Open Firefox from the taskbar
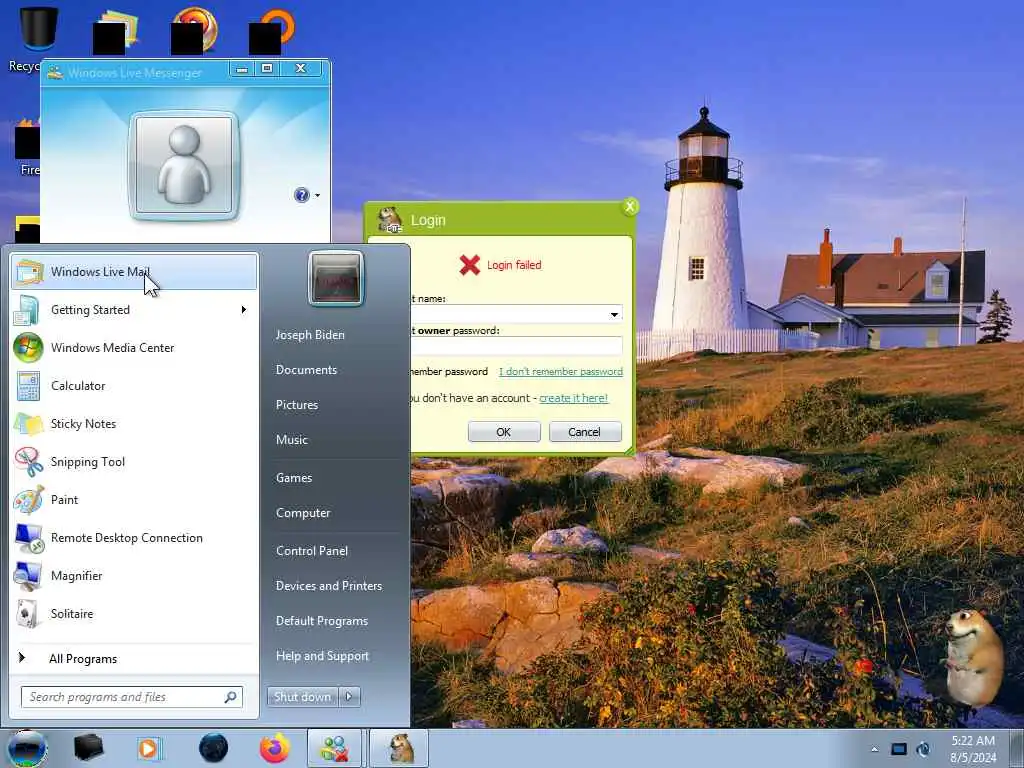 click(x=275, y=748)
